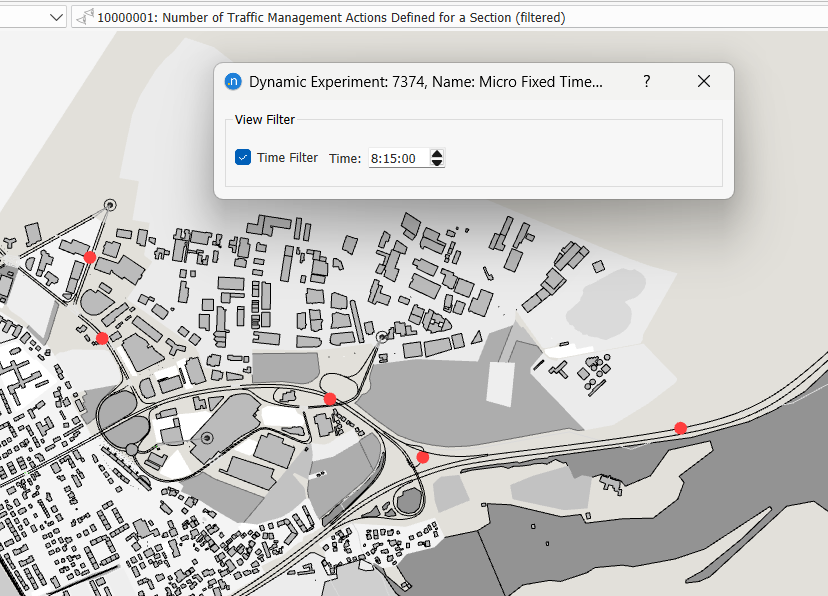Click the circular junction symbol near map center
This screenshot has height=596, width=828.
[381, 338]
